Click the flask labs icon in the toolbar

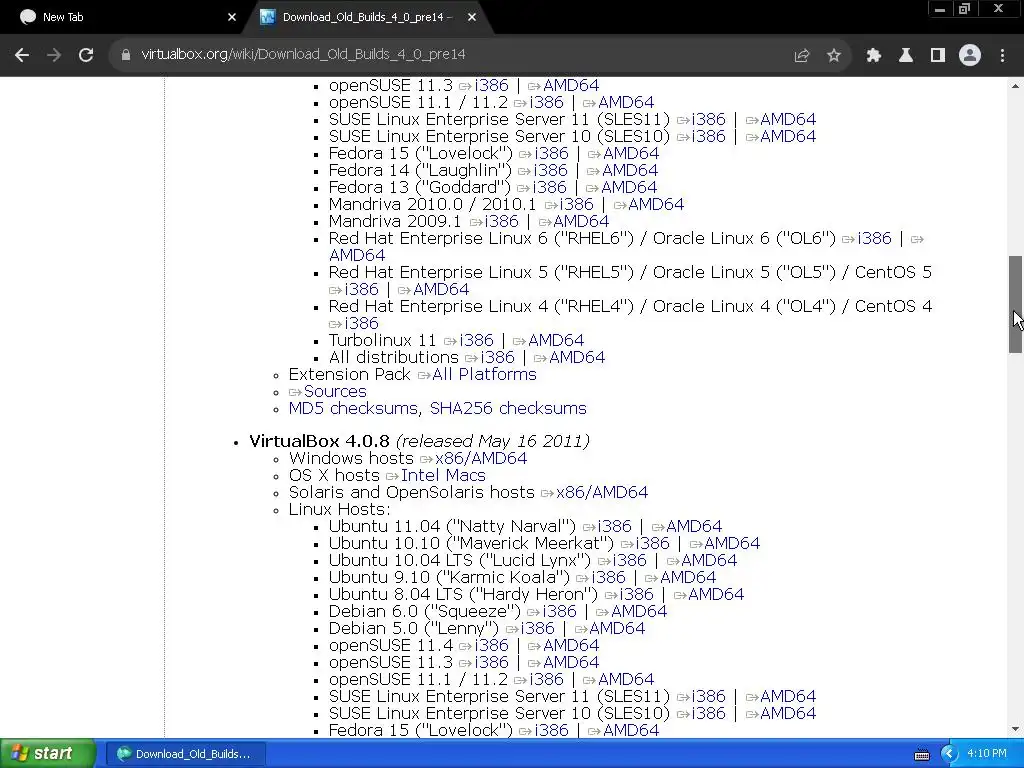click(x=906, y=56)
